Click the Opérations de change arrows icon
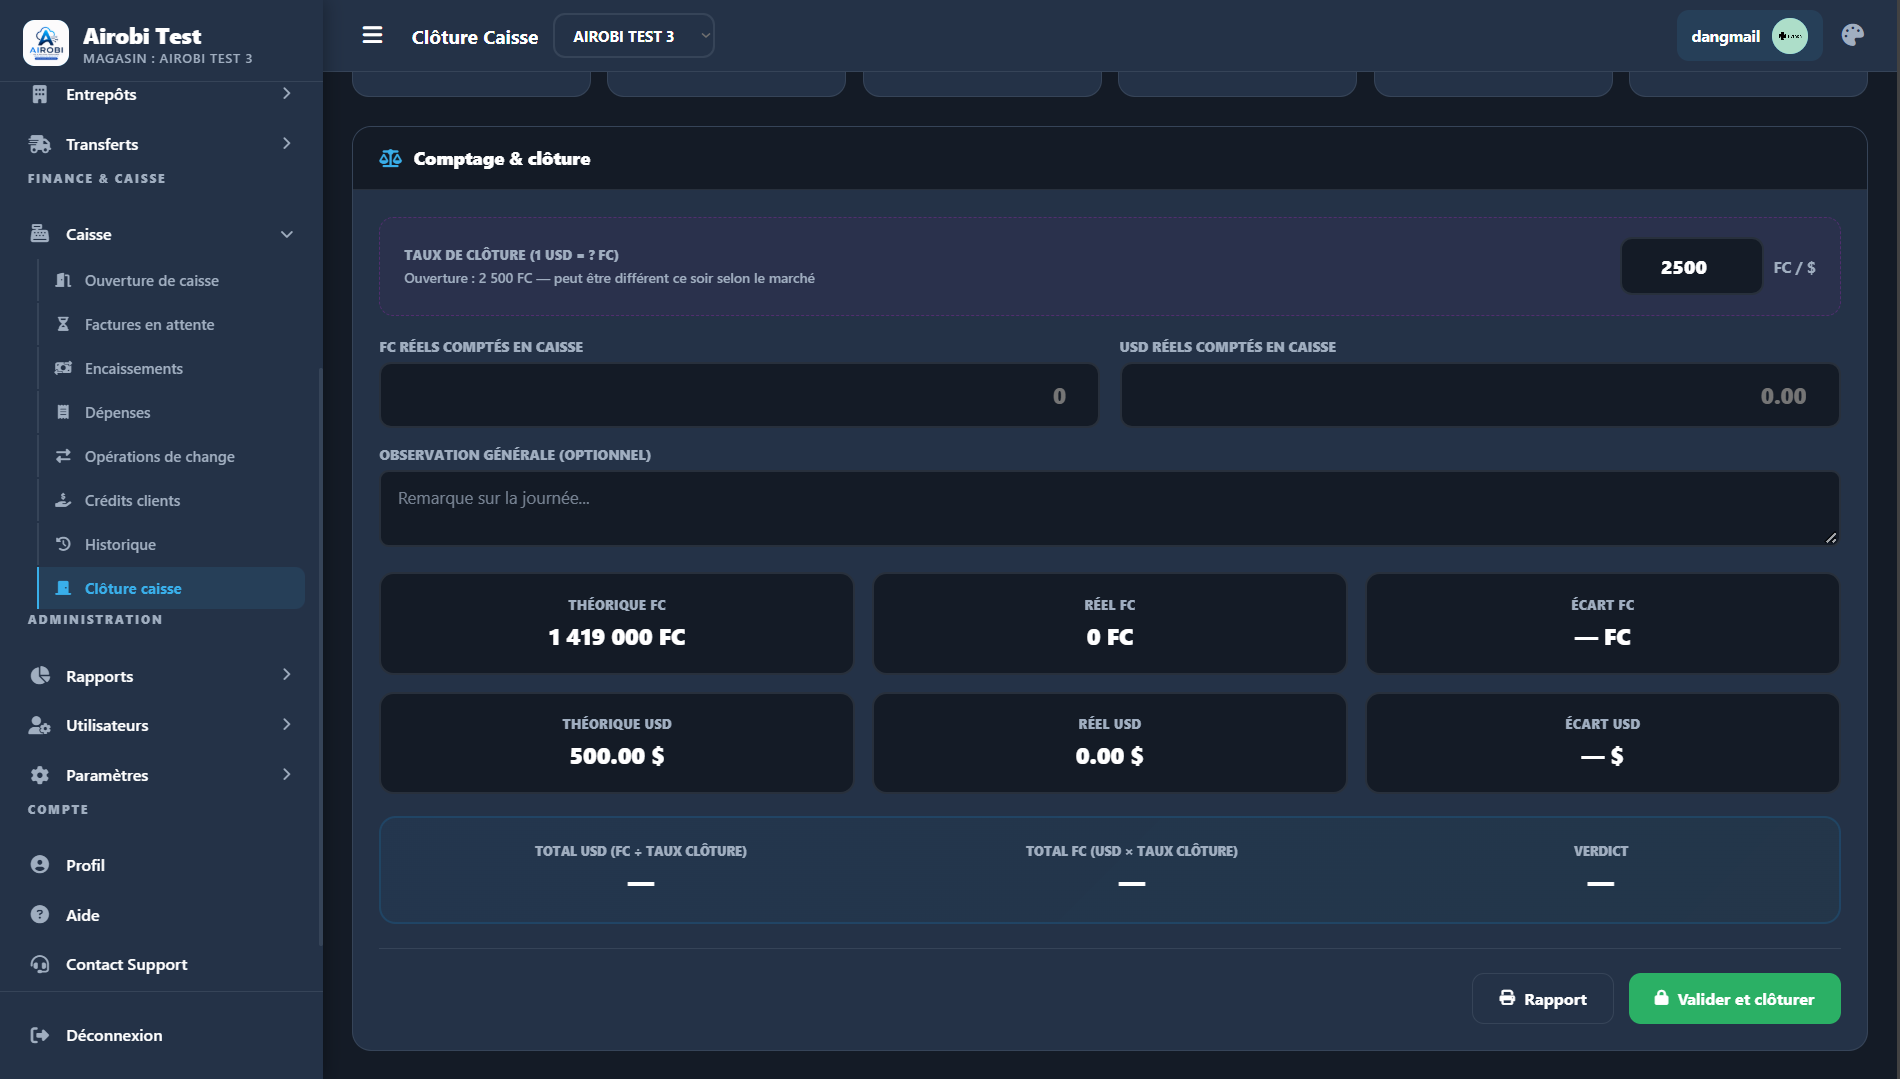Image resolution: width=1900 pixels, height=1079 pixels. (x=63, y=456)
